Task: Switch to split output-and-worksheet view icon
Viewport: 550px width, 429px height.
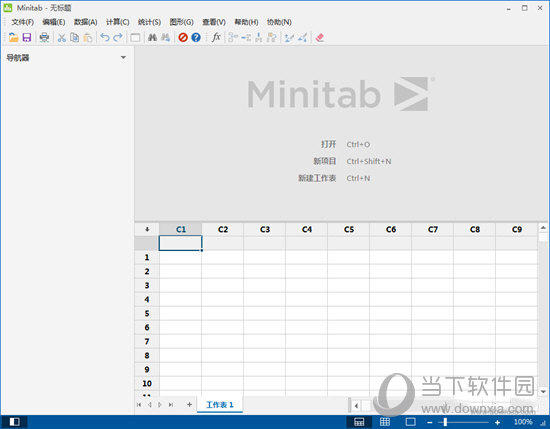Action: point(359,422)
